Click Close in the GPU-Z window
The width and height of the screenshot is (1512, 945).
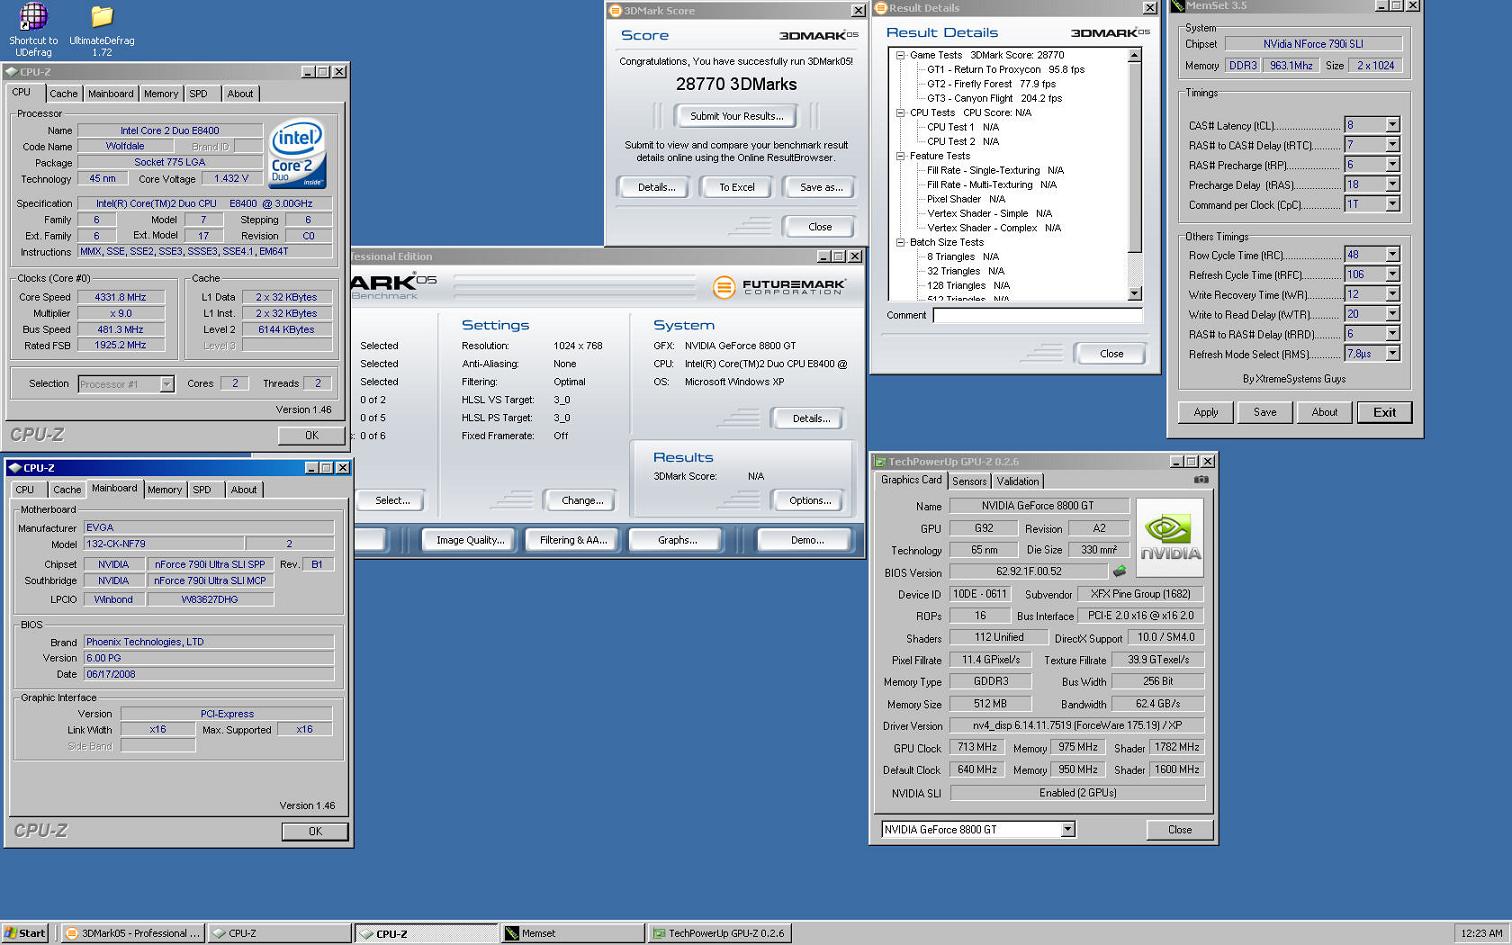(1180, 829)
